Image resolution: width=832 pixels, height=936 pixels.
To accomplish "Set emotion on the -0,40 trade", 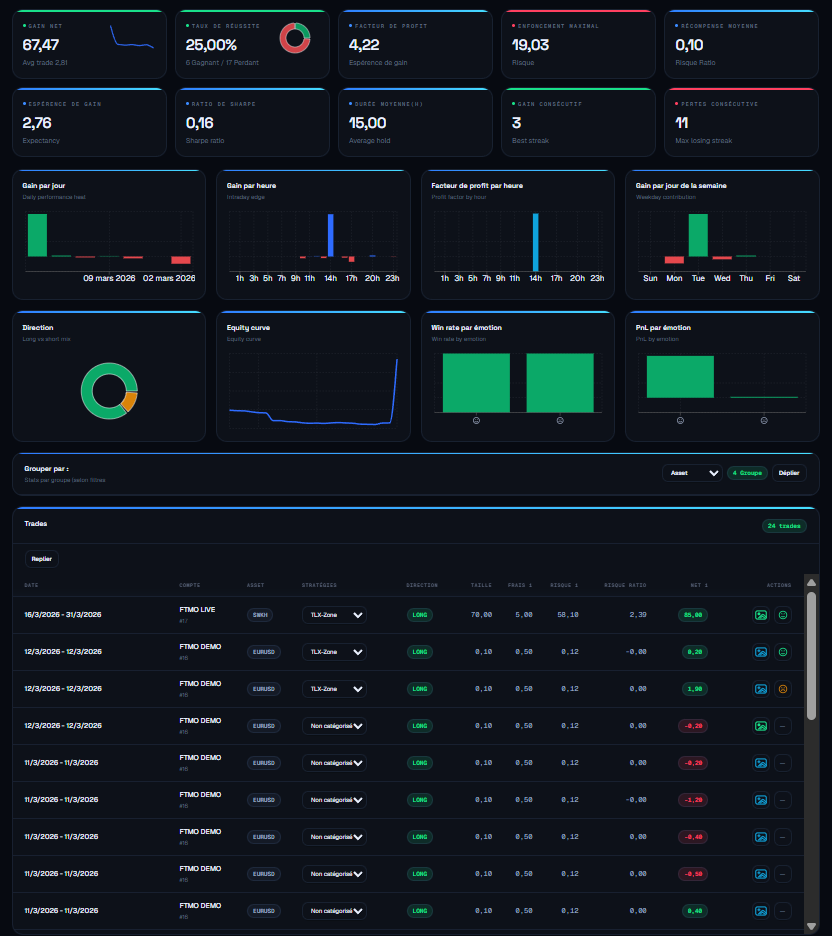I will [783, 837].
